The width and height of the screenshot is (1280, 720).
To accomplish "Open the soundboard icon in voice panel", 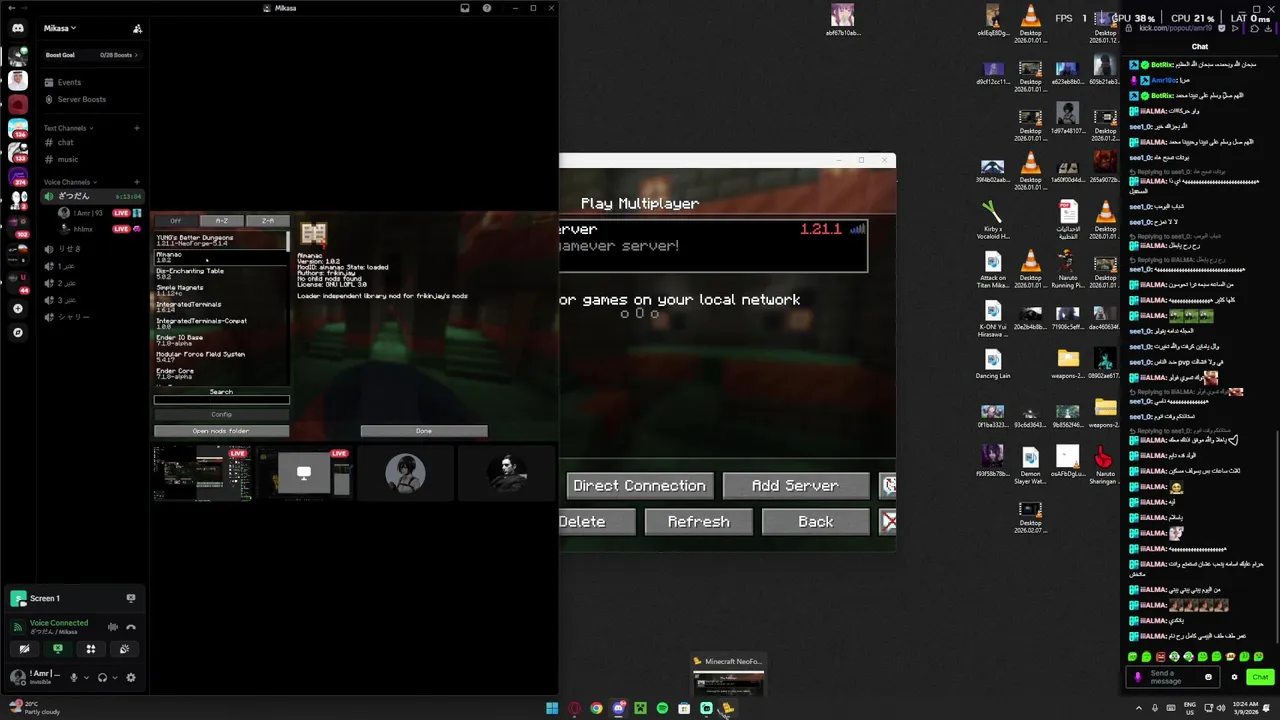I will tap(124, 649).
